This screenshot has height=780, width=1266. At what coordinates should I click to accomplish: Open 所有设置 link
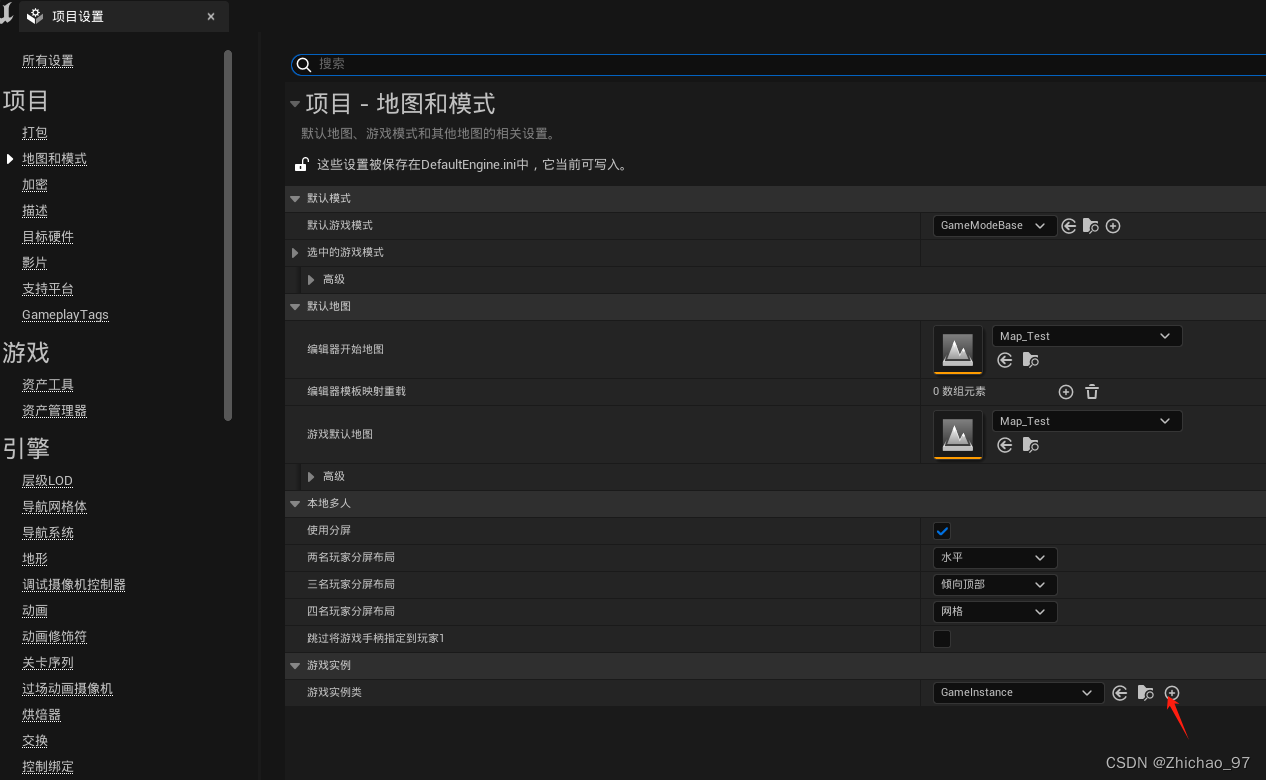click(47, 60)
